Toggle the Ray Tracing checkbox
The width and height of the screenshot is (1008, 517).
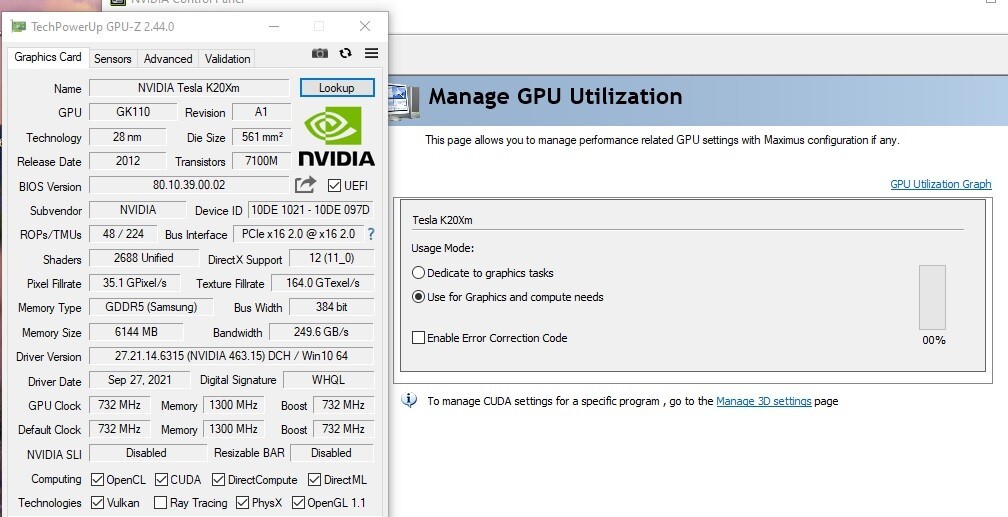[x=161, y=502]
